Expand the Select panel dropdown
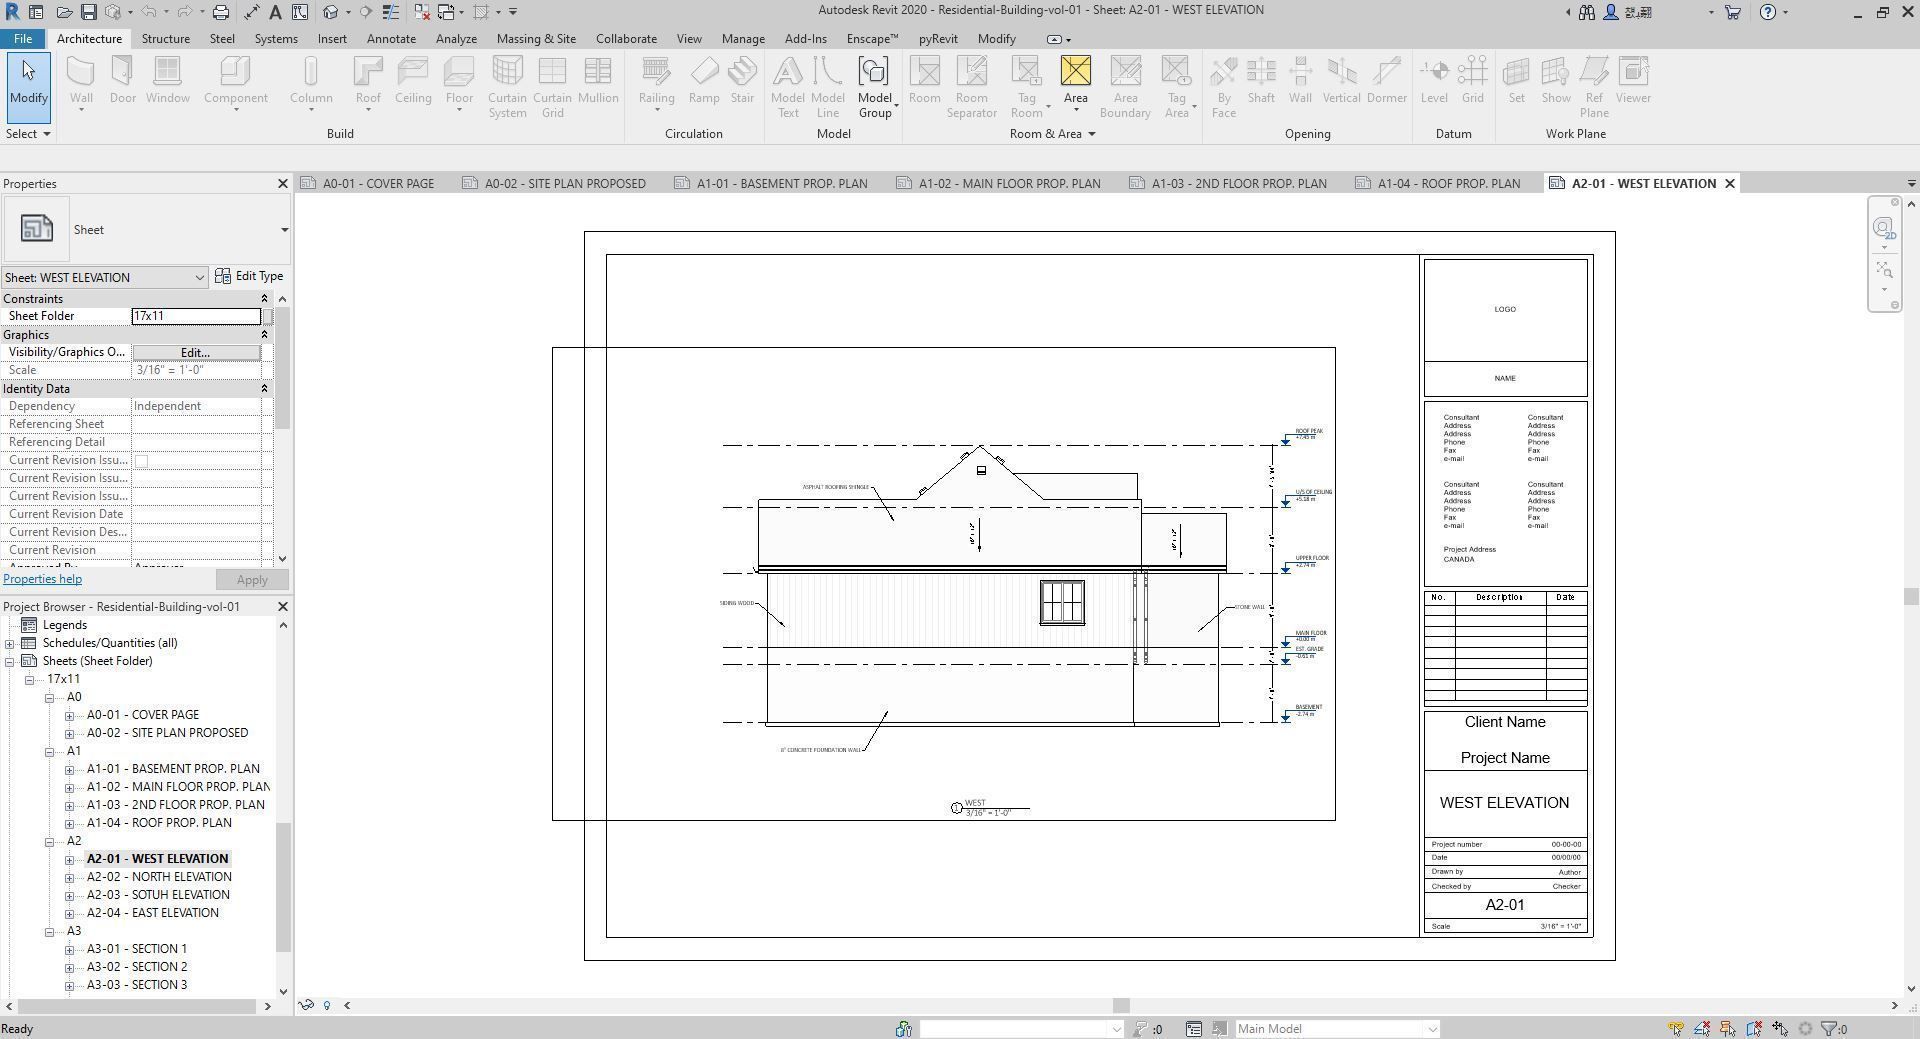The height and width of the screenshot is (1039, 1920). click(28, 134)
